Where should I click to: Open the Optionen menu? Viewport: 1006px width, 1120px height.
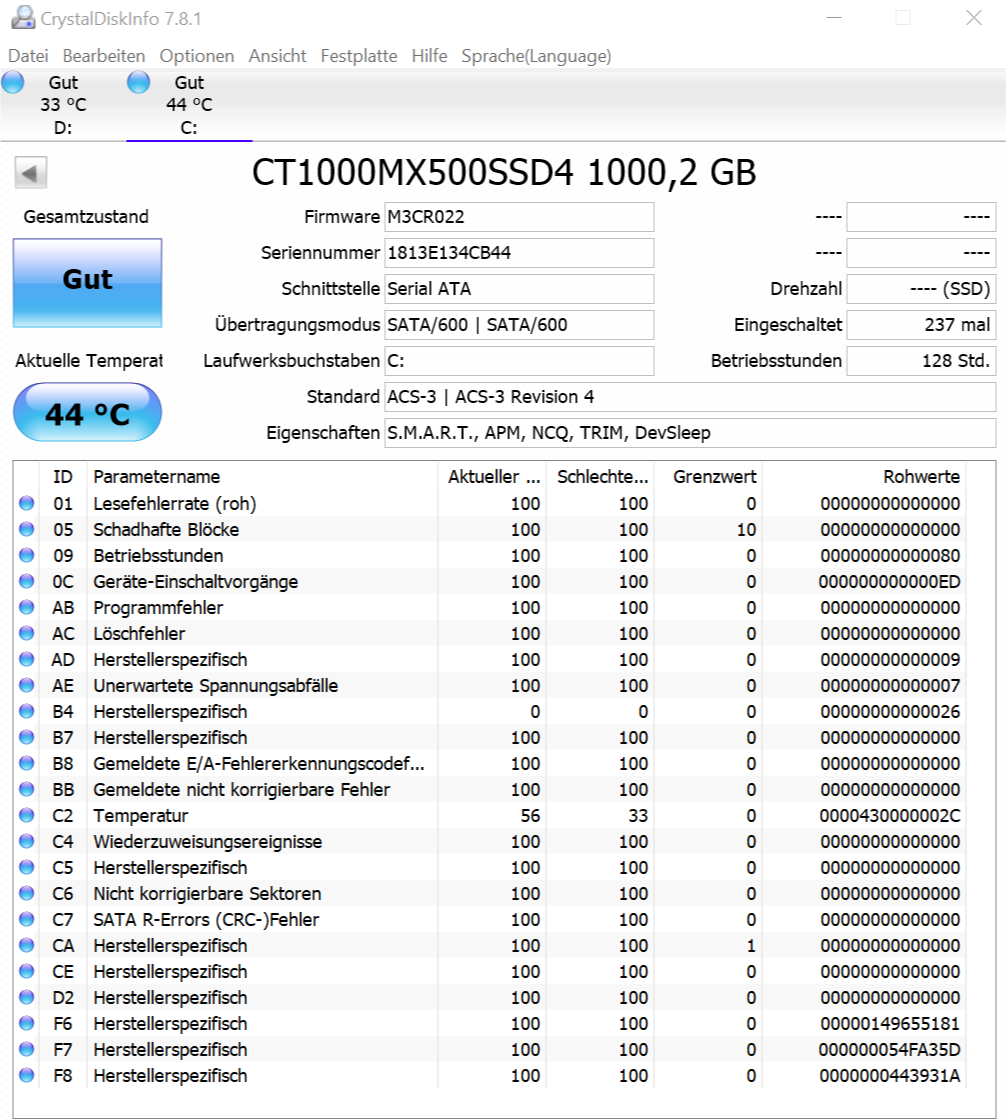click(196, 56)
